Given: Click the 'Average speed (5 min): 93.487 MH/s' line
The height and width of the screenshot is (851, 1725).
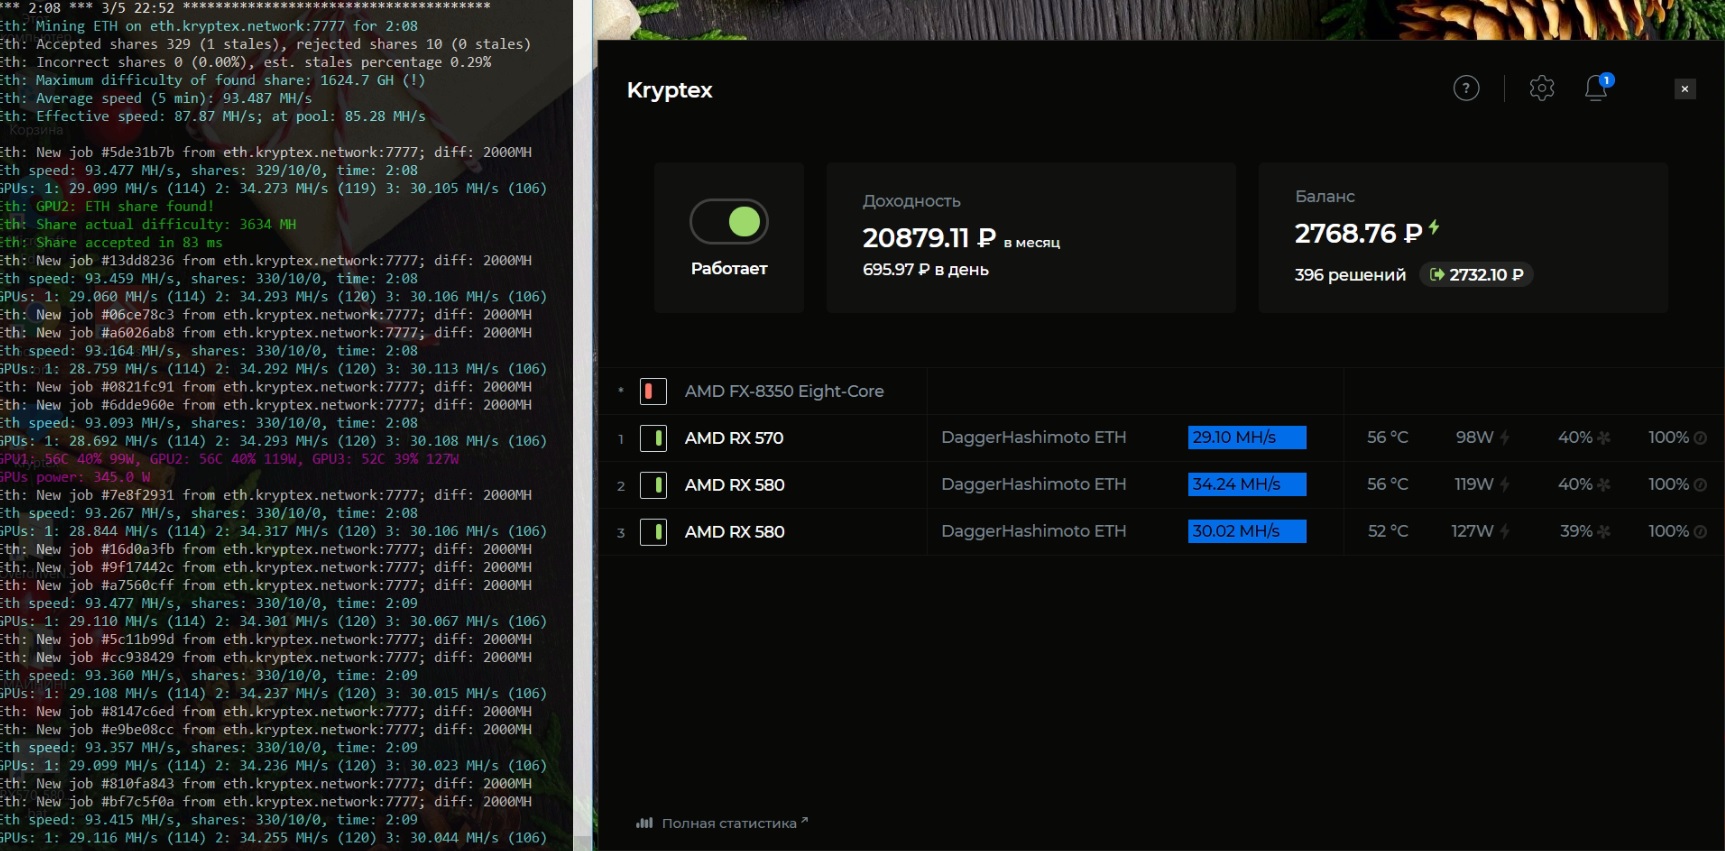Looking at the screenshot, I should click(157, 98).
